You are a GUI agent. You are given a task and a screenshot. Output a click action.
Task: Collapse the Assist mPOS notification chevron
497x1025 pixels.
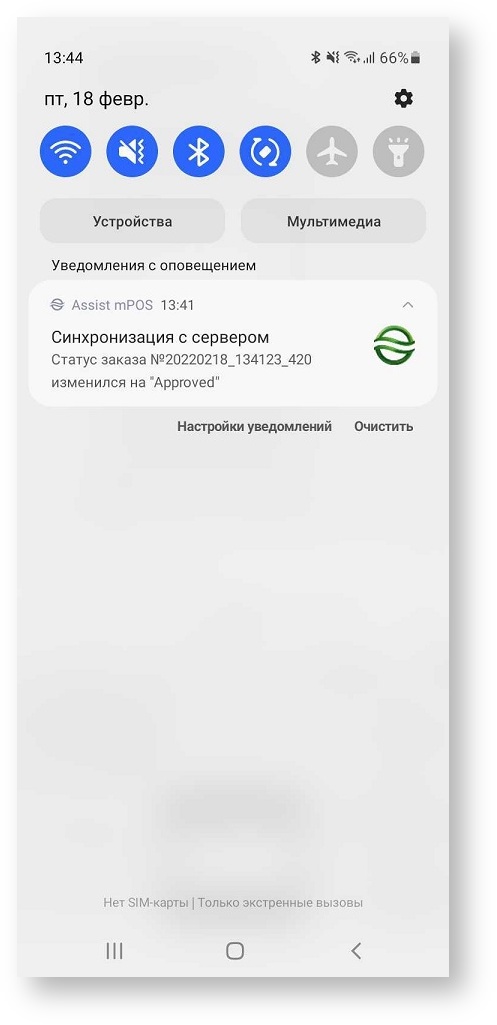click(x=408, y=305)
